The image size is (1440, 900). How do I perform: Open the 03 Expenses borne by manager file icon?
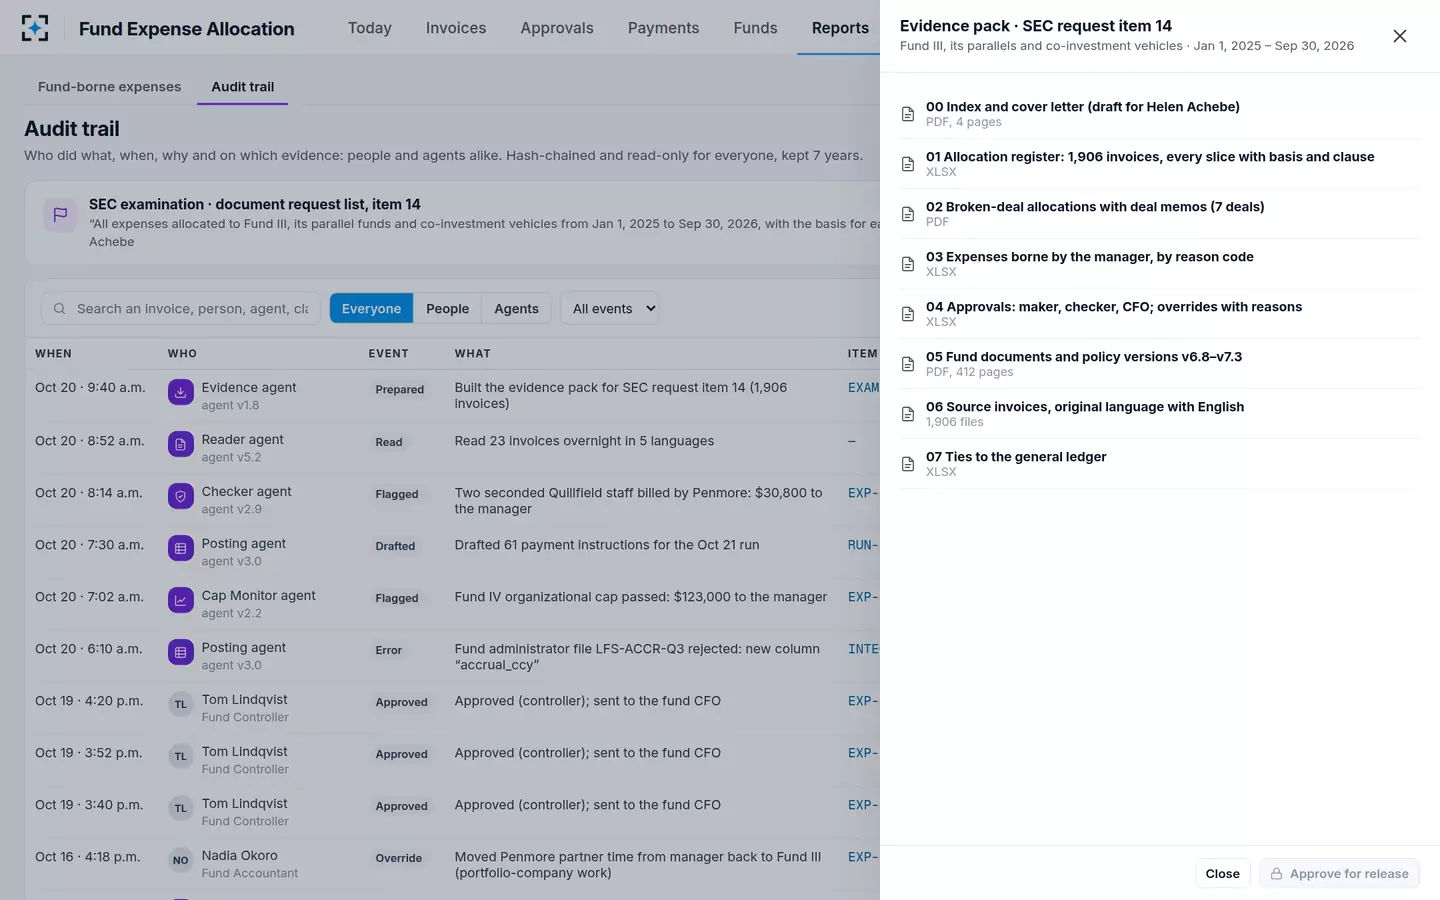point(908,264)
